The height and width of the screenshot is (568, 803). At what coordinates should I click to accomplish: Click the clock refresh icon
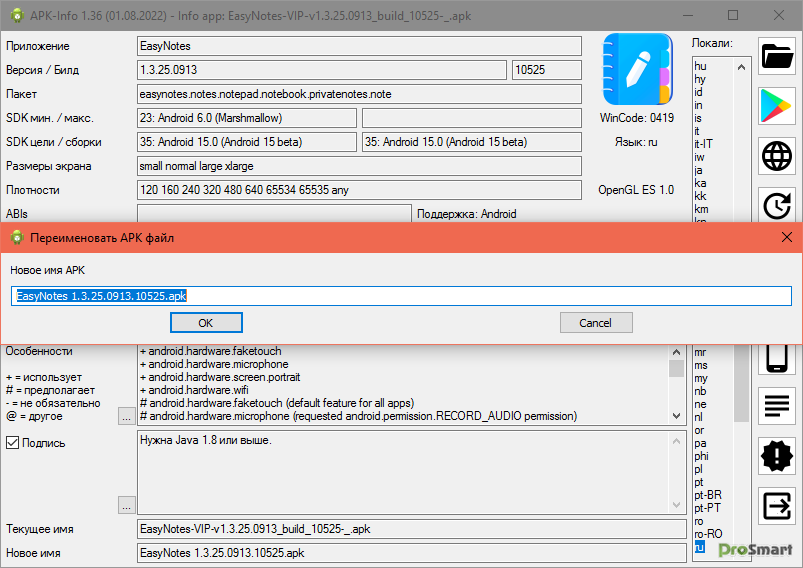coord(777,205)
